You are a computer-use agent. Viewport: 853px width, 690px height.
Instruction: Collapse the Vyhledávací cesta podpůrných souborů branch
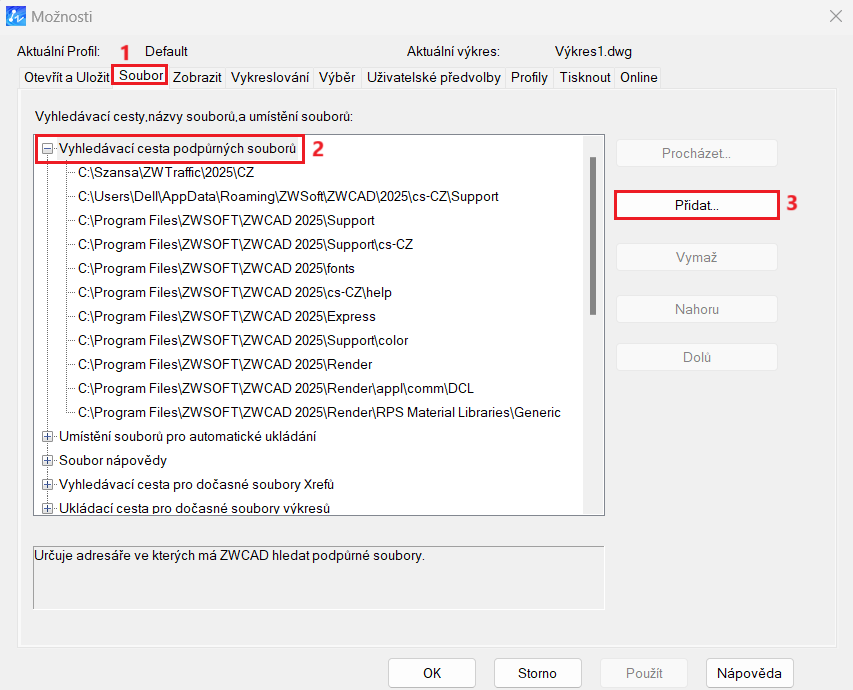pyautogui.click(x=48, y=148)
